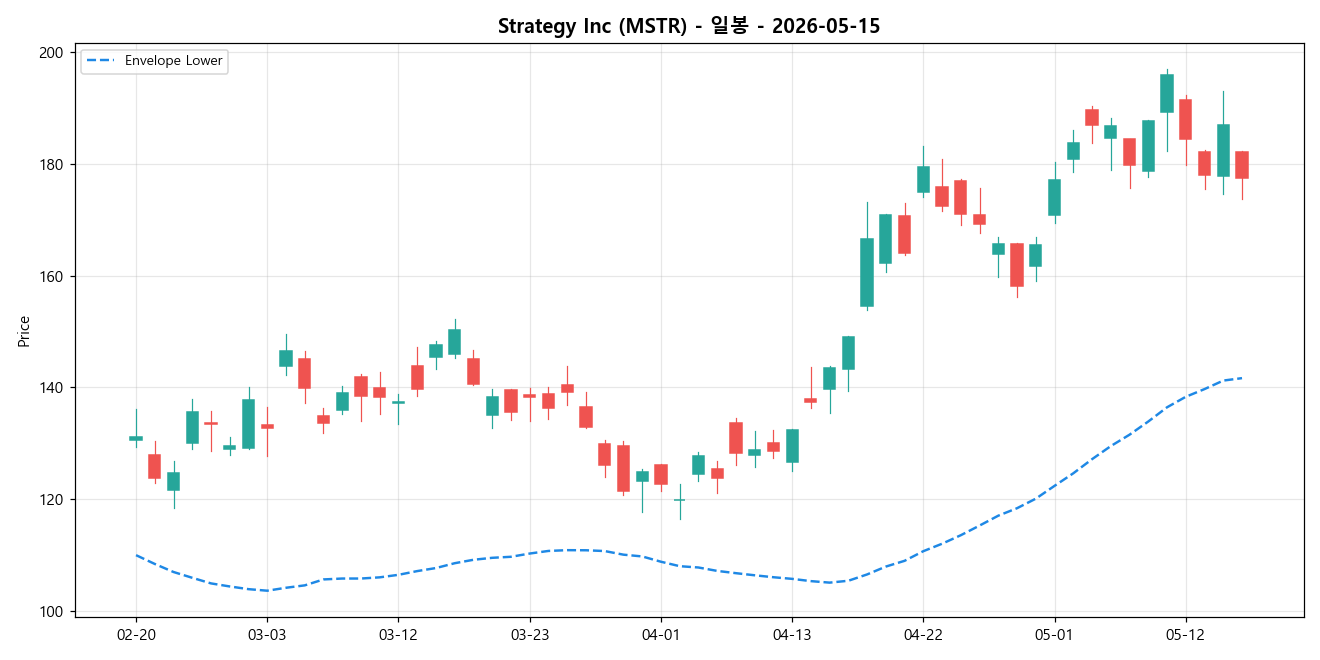
Task: Click the green candlestick above the 04-22 label
Action: pos(923,179)
